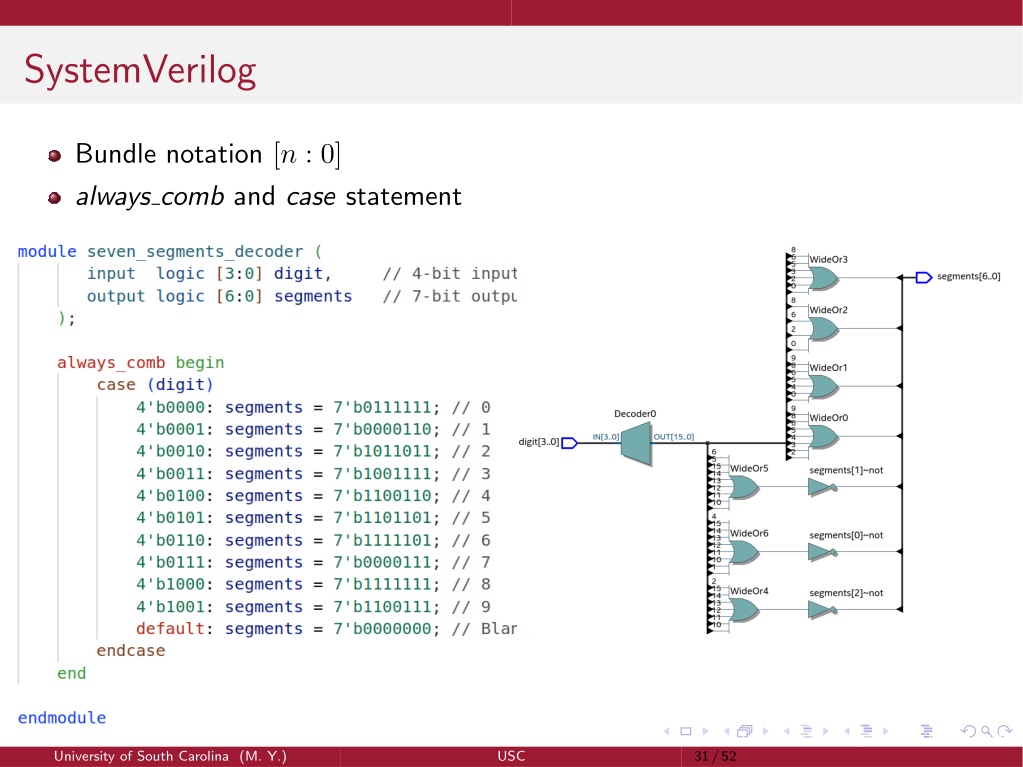The width and height of the screenshot is (1023, 767).
Task: Click 'University of South Carolina (M. Y.)' footer
Action: 170,757
